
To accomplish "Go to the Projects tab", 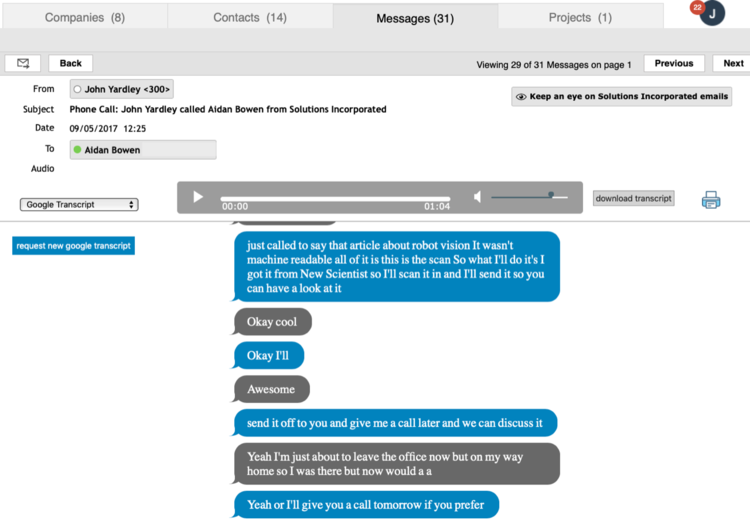I will tap(580, 17).
